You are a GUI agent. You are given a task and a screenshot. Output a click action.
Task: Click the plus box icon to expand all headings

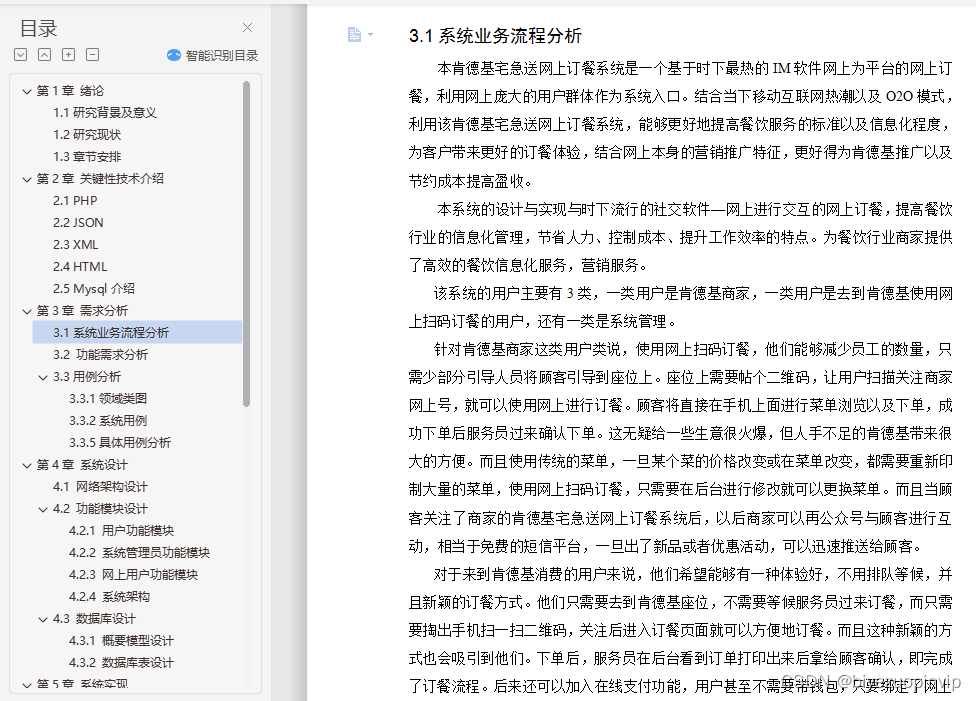tap(68, 55)
